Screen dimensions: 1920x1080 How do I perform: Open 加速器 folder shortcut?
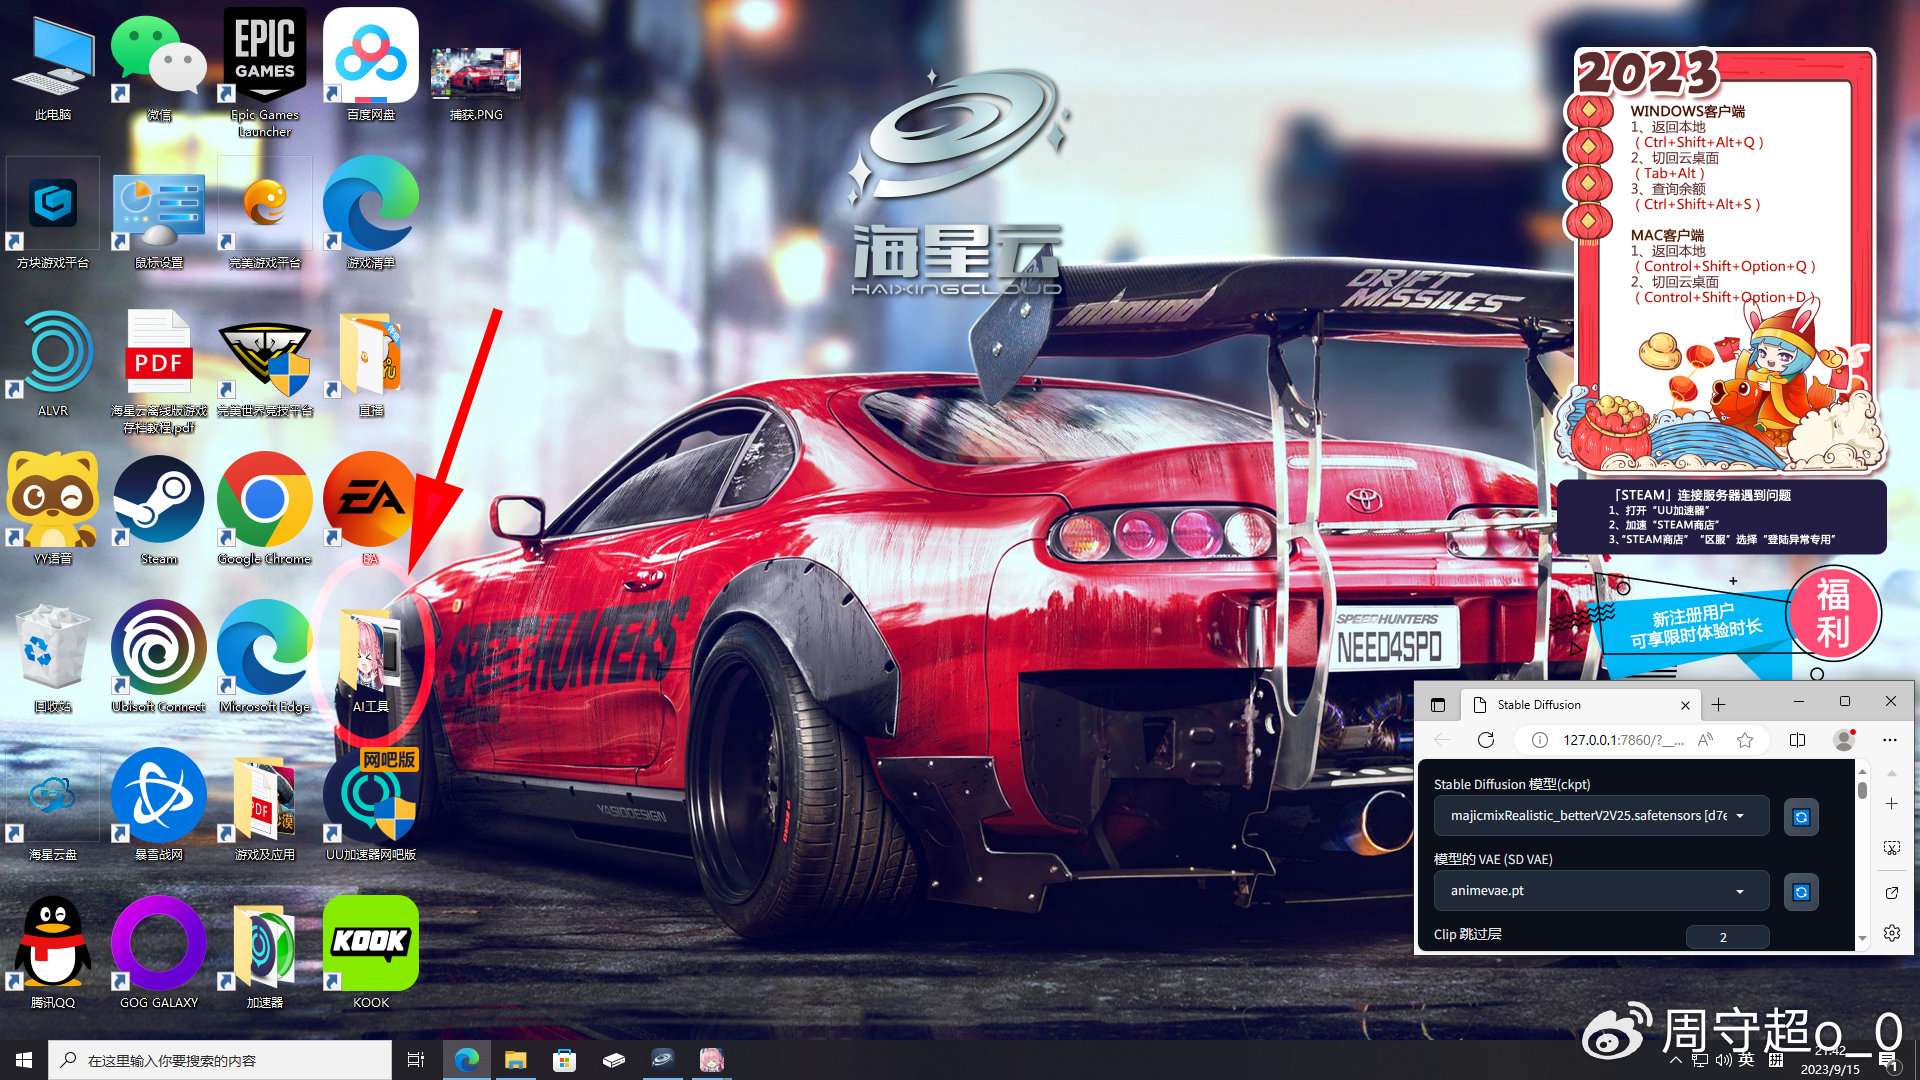pos(265,954)
